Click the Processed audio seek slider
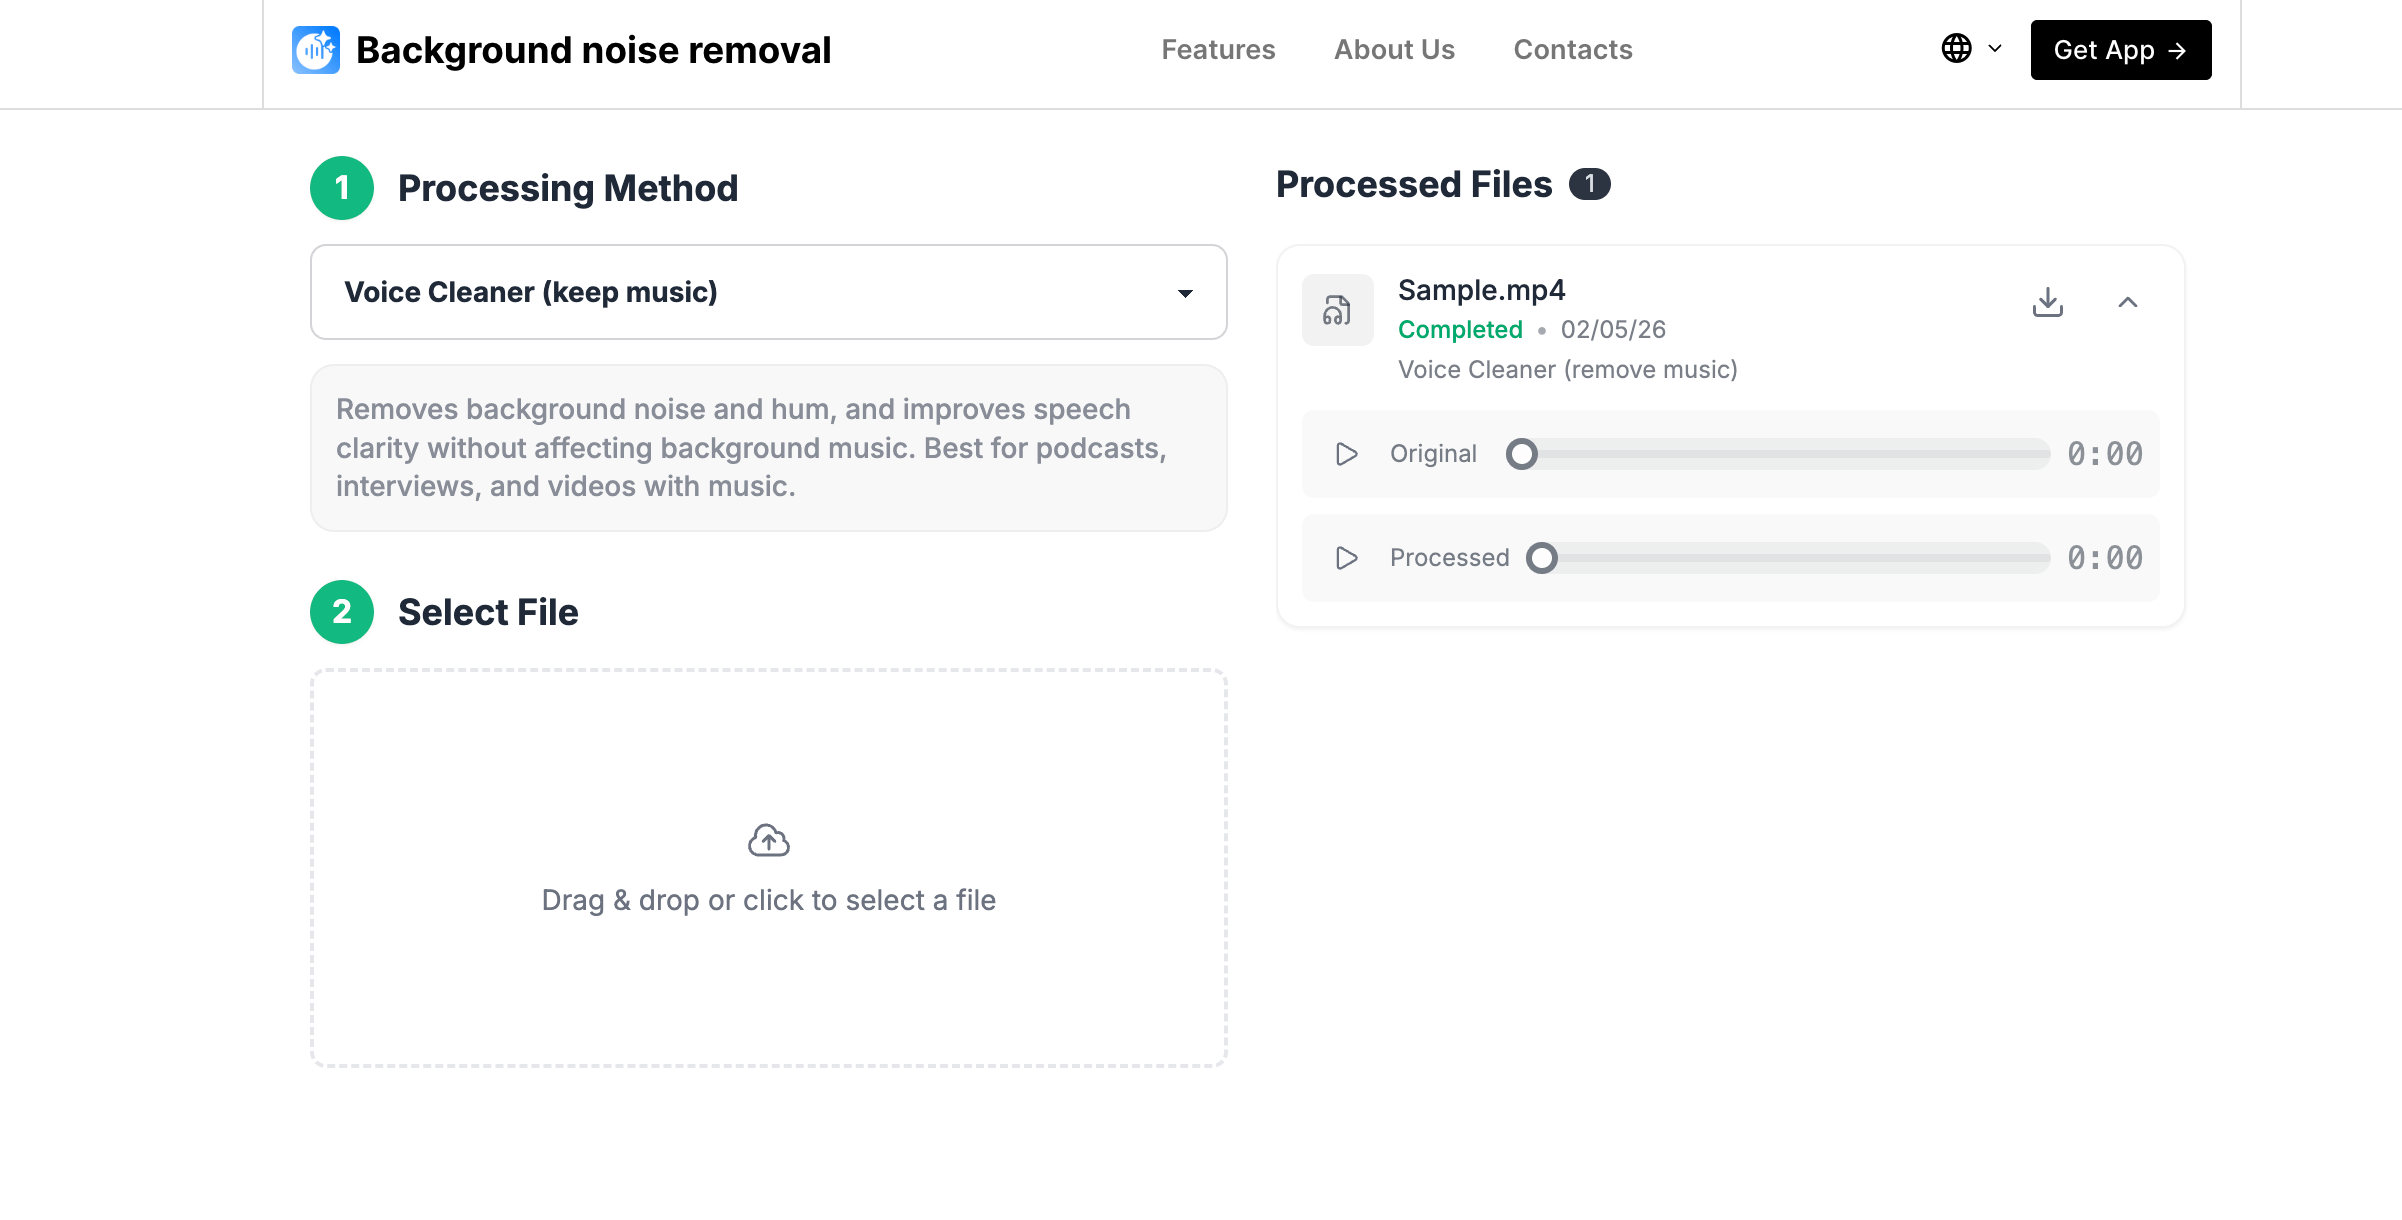2402x1220 pixels. (1794, 558)
